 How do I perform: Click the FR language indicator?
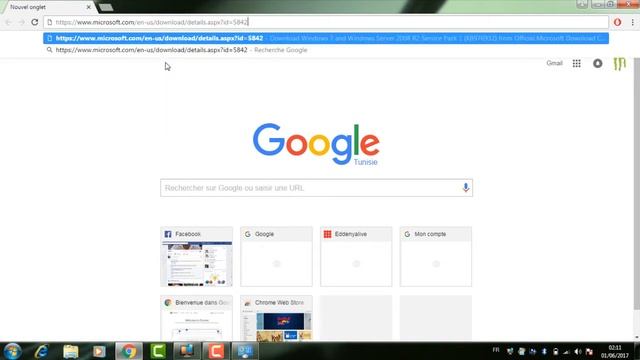(496, 350)
